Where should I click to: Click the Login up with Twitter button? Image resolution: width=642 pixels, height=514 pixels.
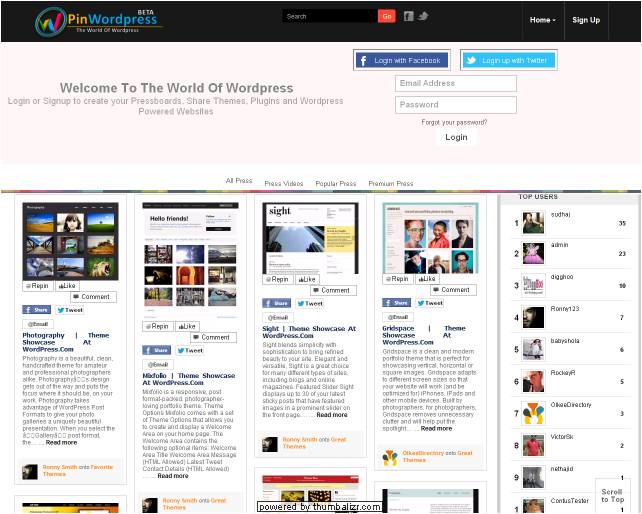coord(507,60)
